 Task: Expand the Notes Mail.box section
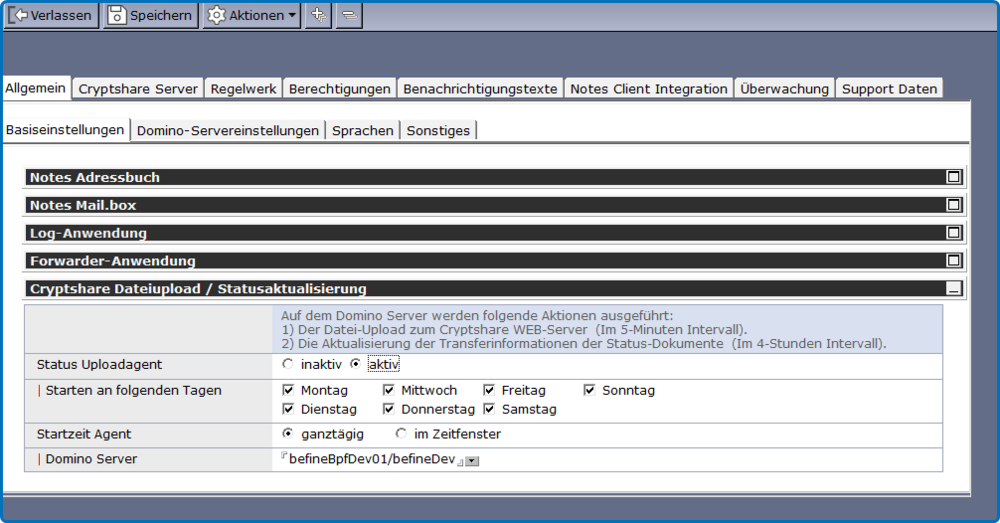click(x=954, y=205)
